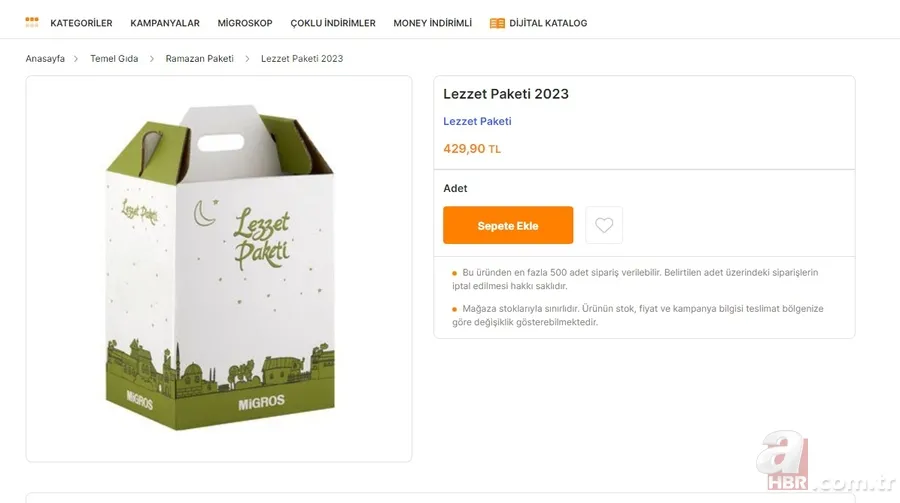Open the KATEGORİLER menu

click(81, 23)
